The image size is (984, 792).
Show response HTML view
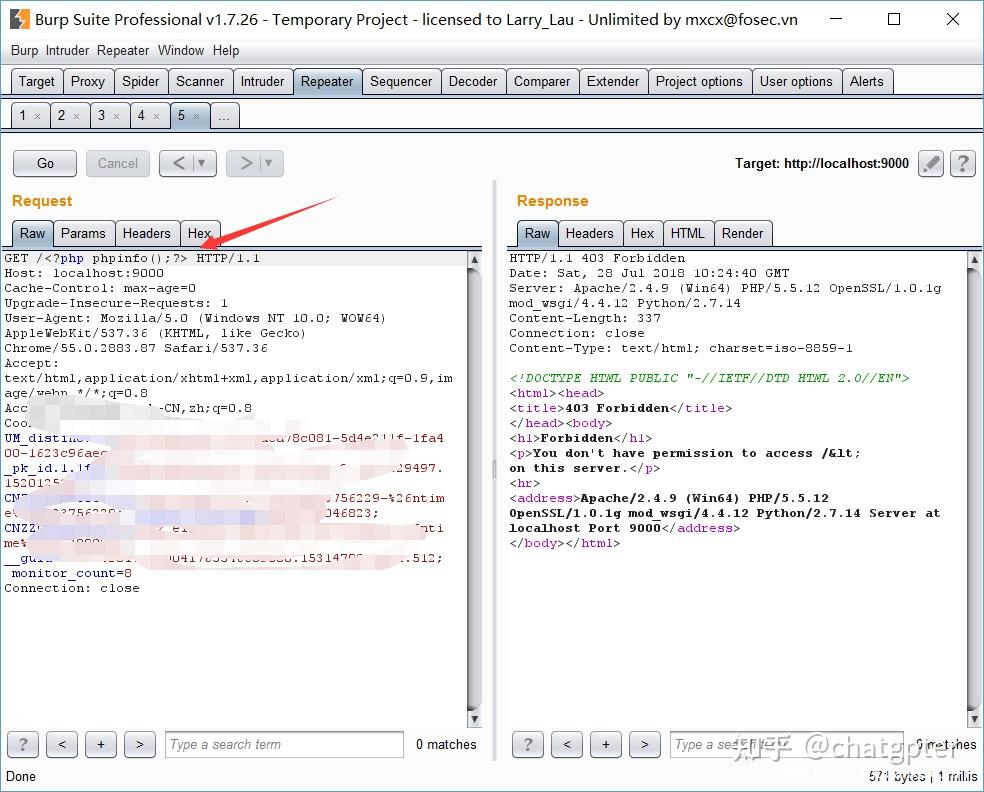[x=687, y=233]
